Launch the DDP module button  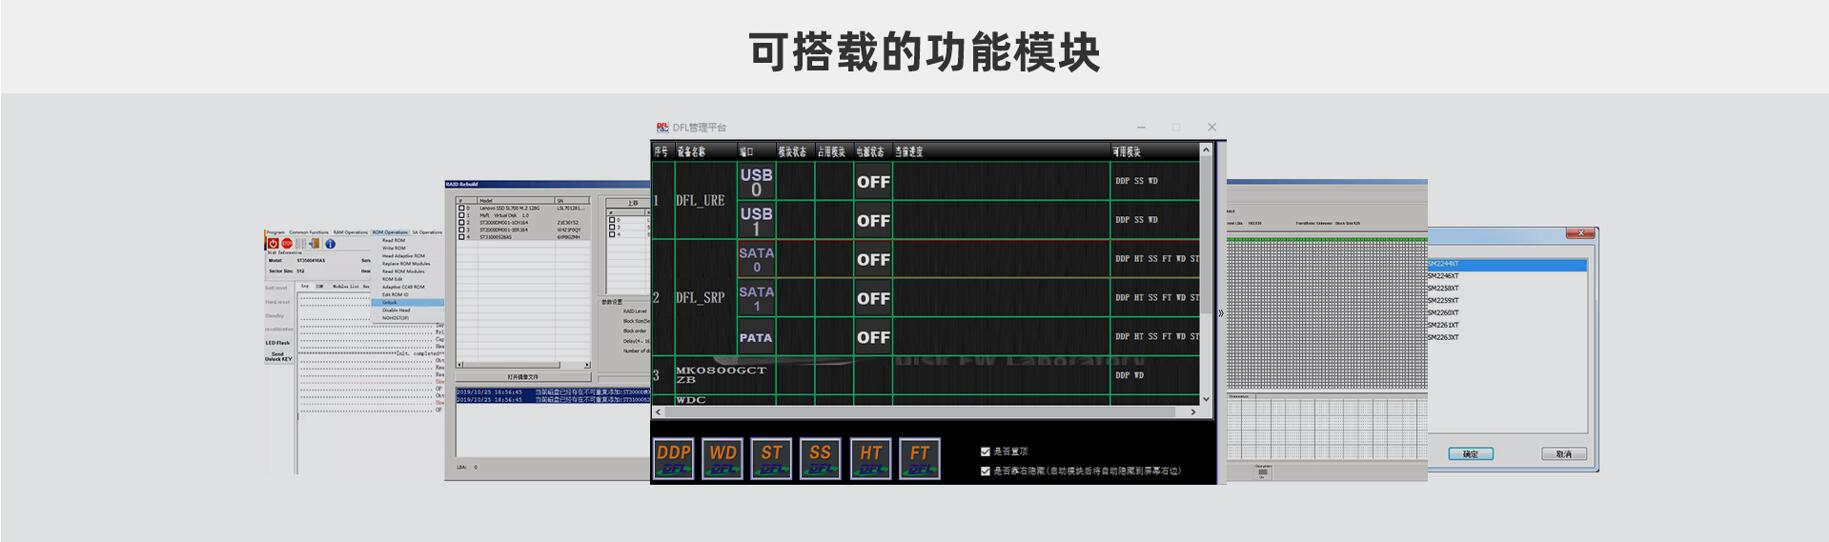pos(673,459)
